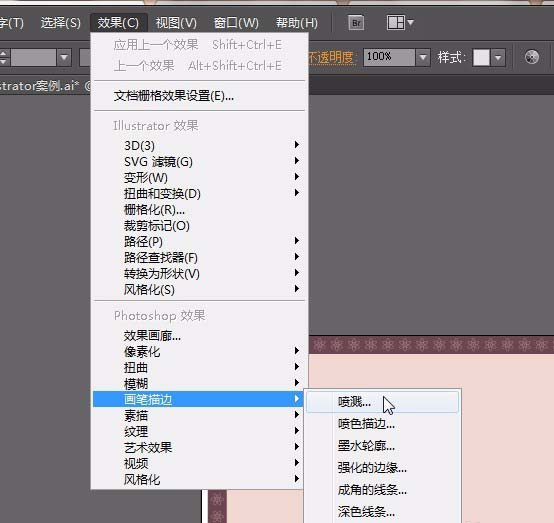
Task: Edit the 100% opacity field
Action: pos(389,57)
